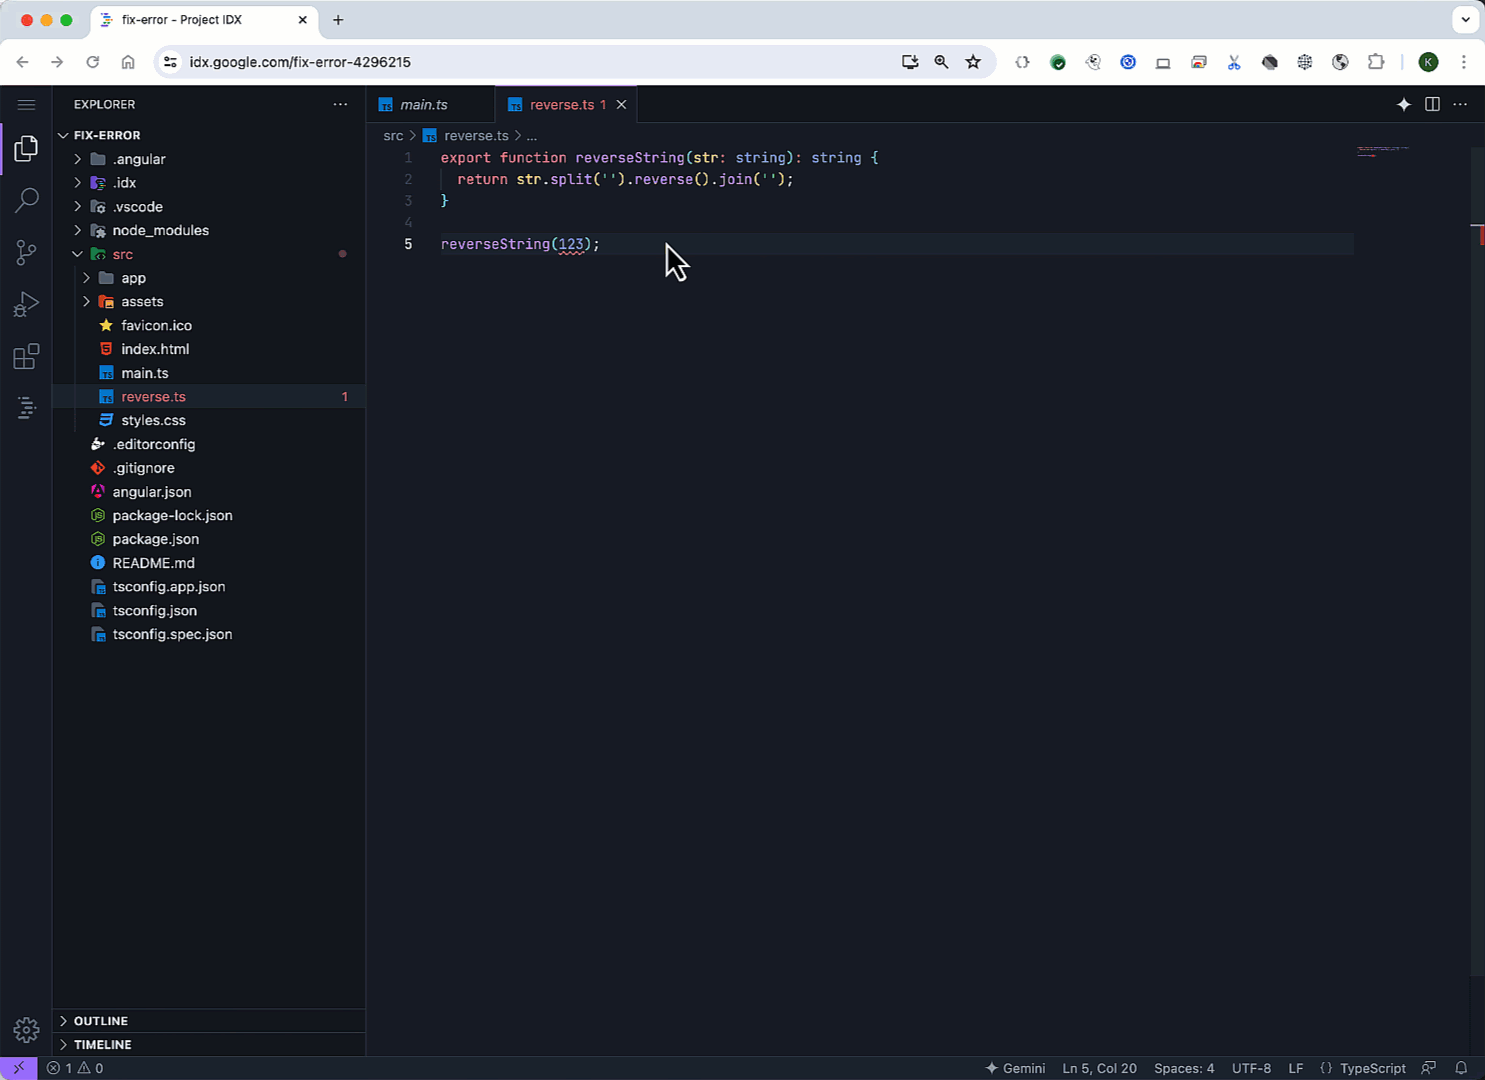Screen dimensions: 1485x1080
Task: Open notifications bell in status bar
Action: pyautogui.click(x=1461, y=1068)
